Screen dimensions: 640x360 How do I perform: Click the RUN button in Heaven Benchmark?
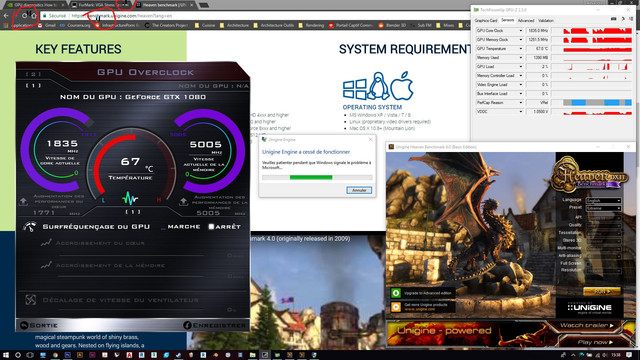point(602,291)
